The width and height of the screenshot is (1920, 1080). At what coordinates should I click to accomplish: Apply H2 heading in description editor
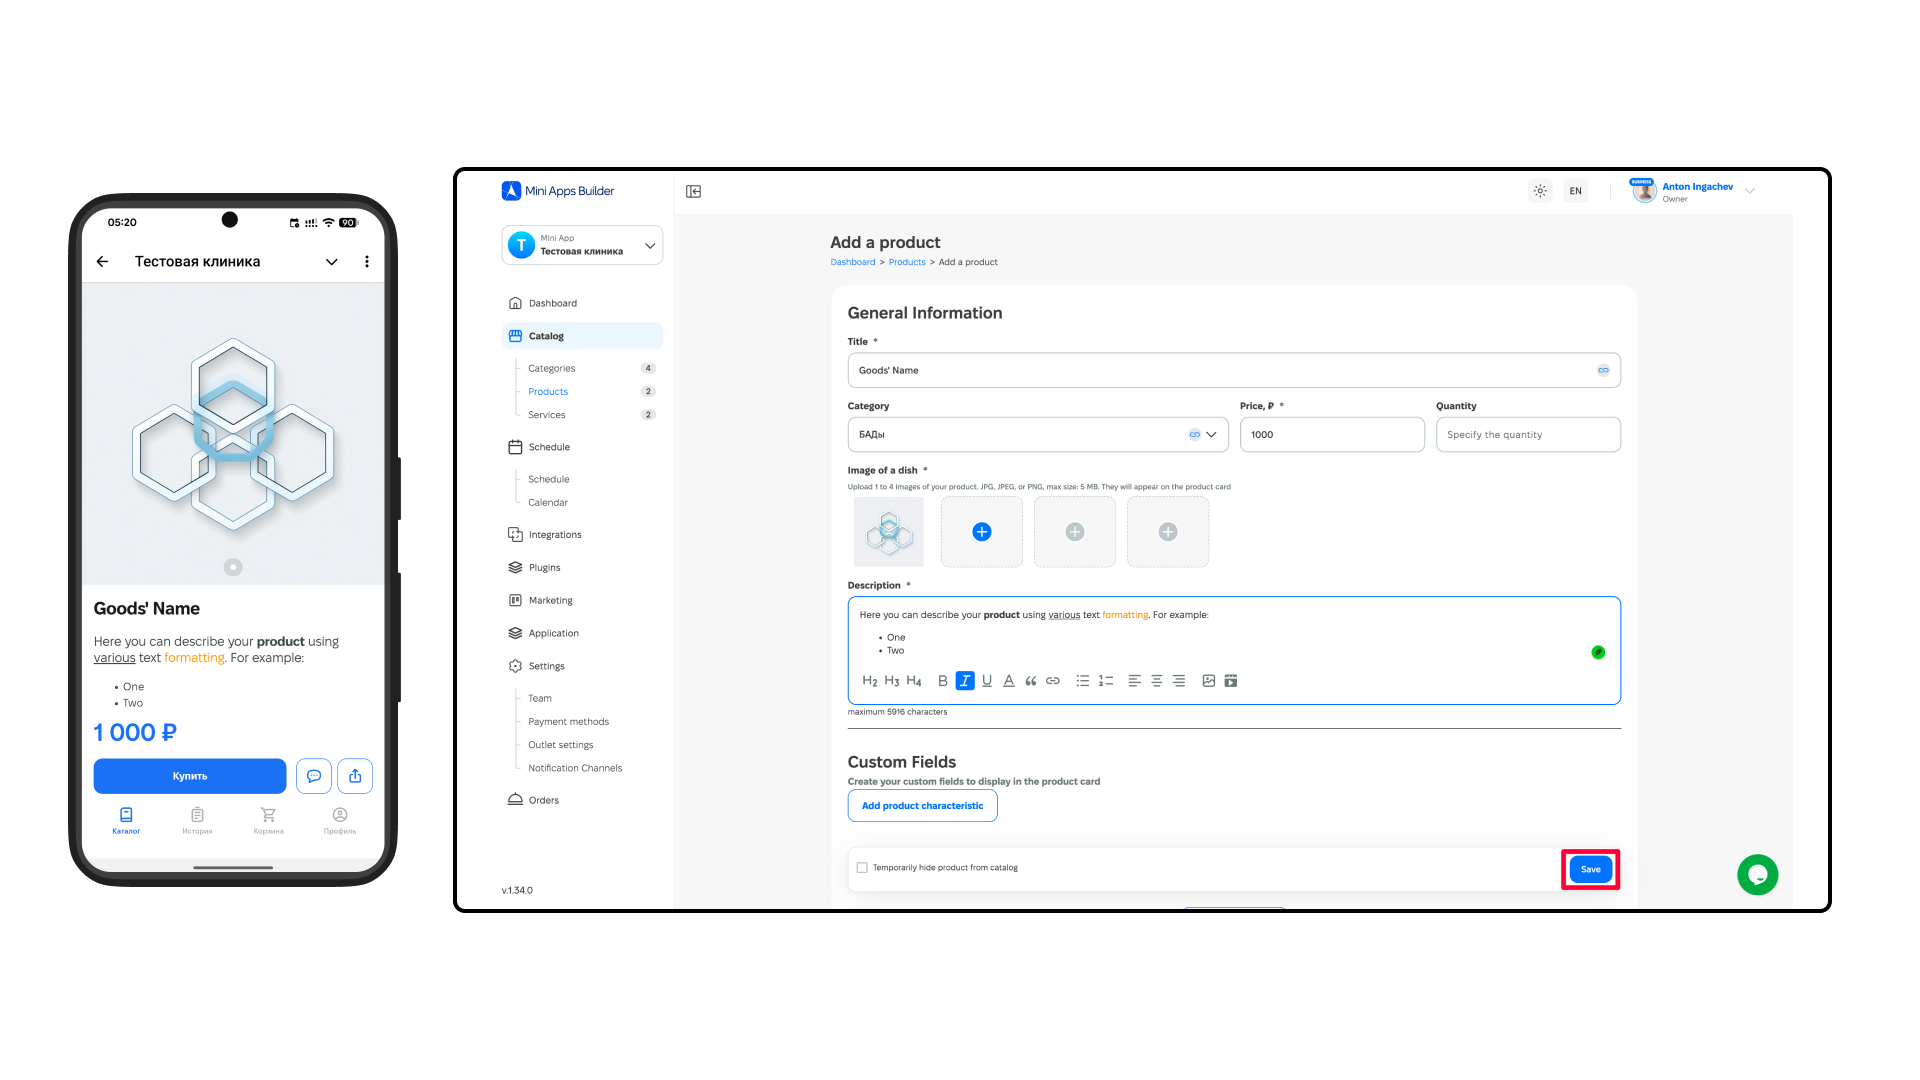click(869, 681)
